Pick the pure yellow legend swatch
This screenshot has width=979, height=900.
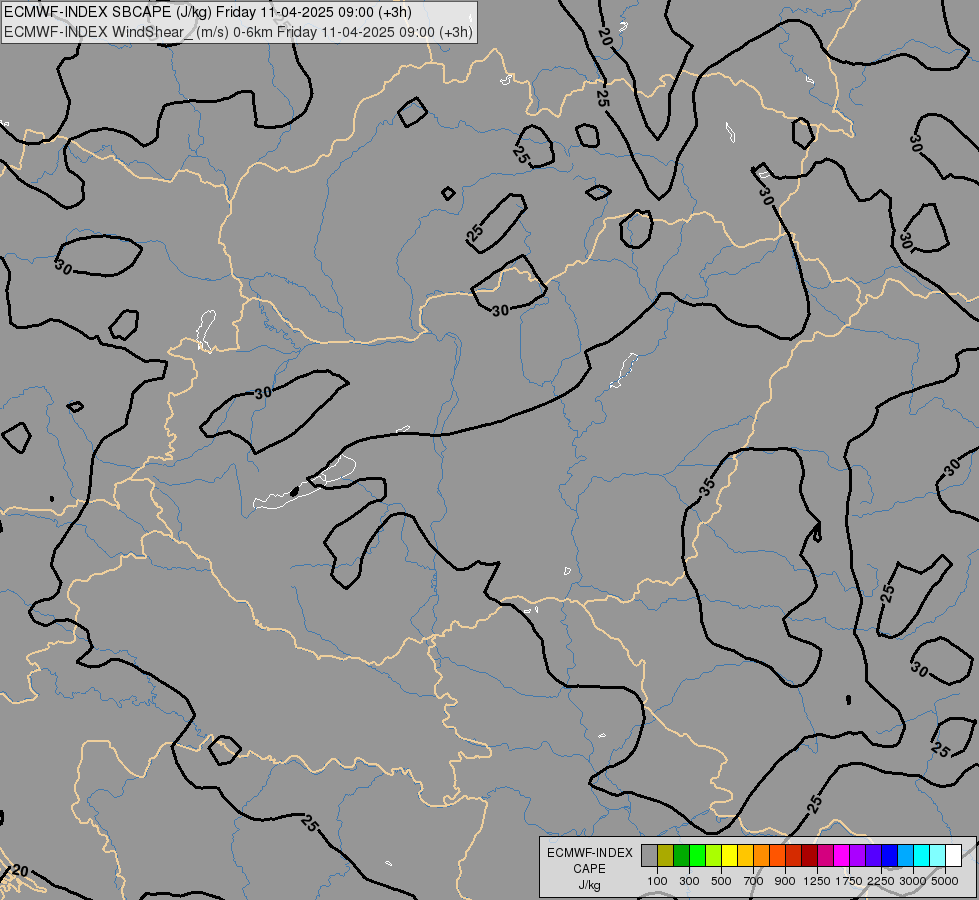(729, 856)
